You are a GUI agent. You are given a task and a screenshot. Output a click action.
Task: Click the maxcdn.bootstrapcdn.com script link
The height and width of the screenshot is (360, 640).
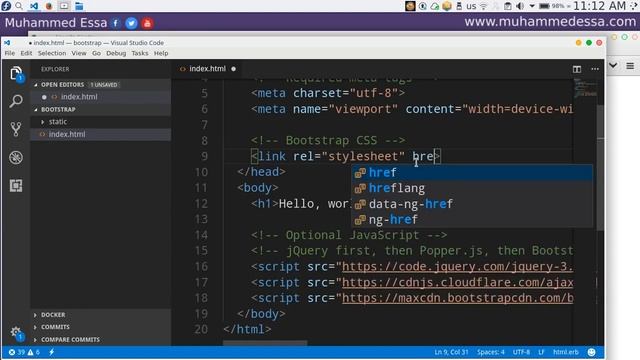click(457, 298)
